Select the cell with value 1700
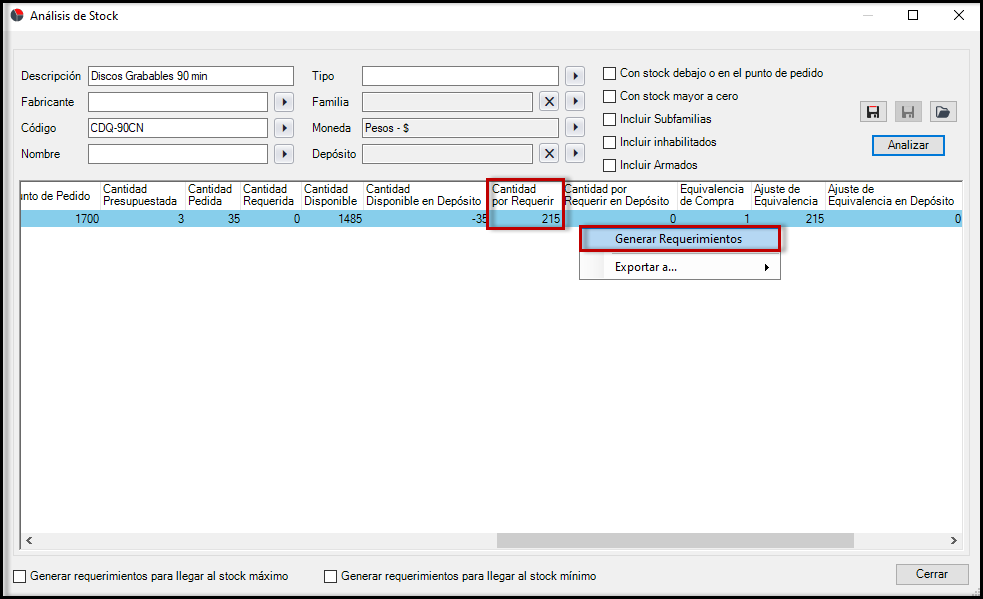983x599 pixels. [61, 219]
